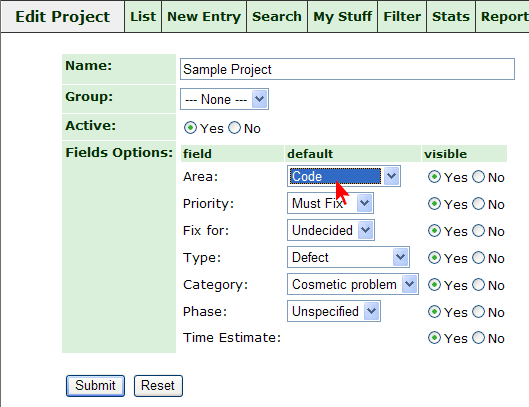Viewport: 529px width, 407px height.
Task: Open the Filter tab
Action: [x=402, y=17]
